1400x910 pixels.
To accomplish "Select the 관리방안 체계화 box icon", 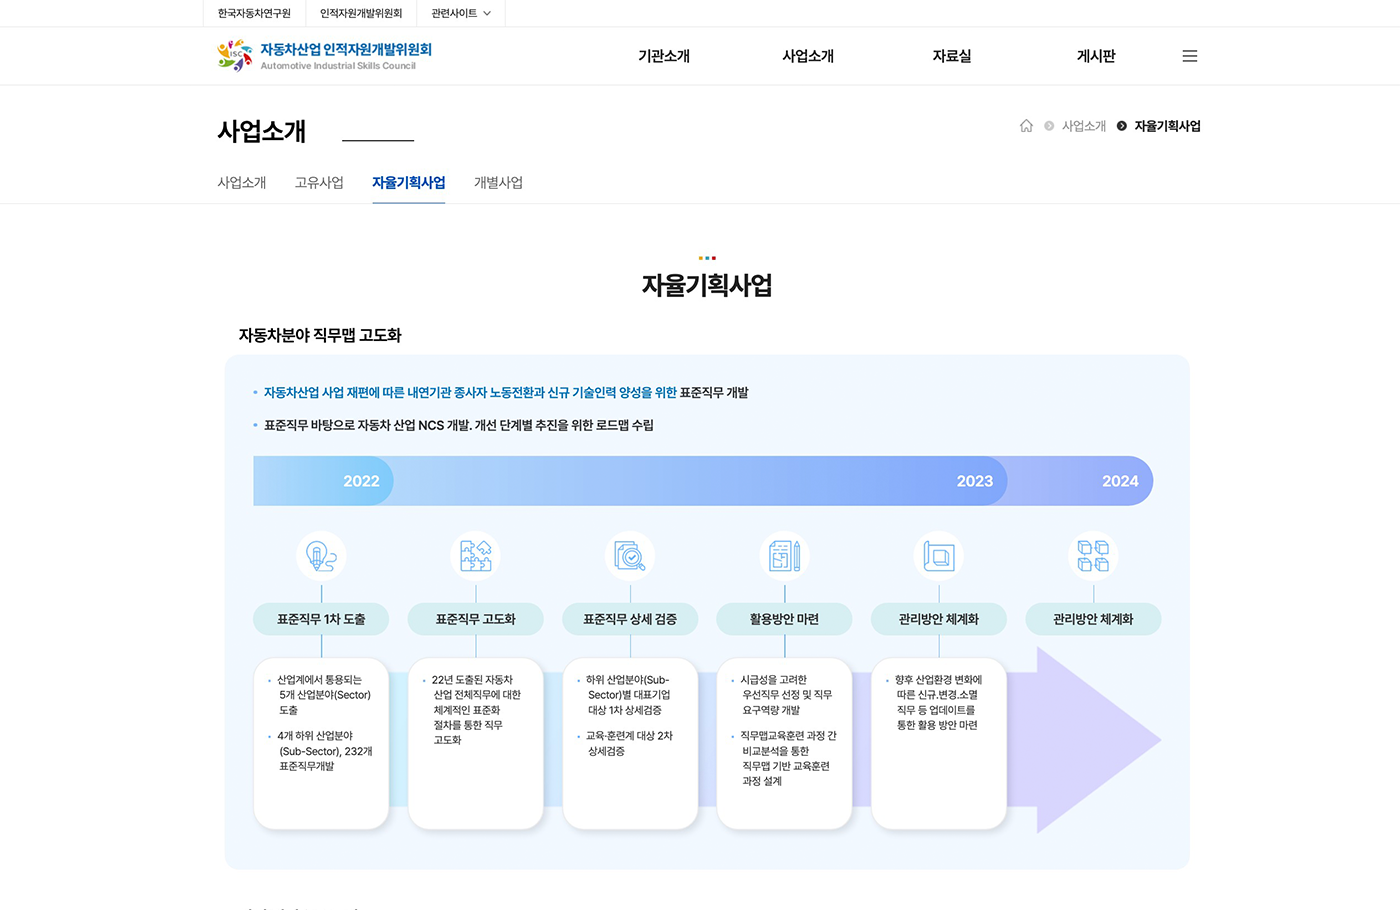I will (x=938, y=556).
